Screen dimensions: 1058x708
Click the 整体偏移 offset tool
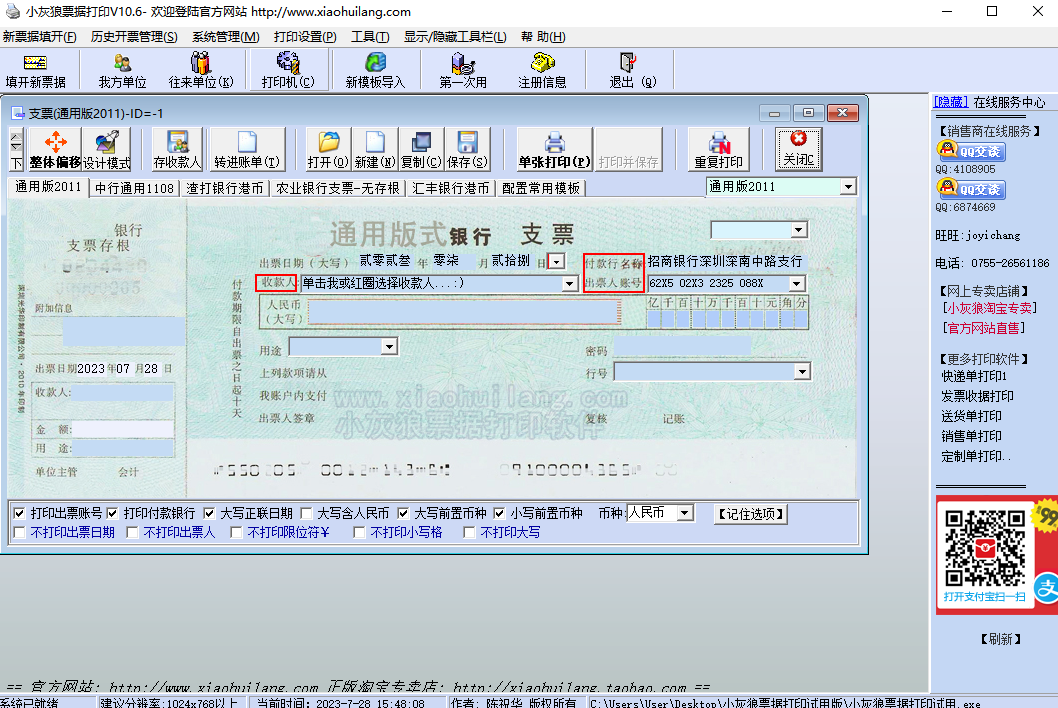(55, 149)
